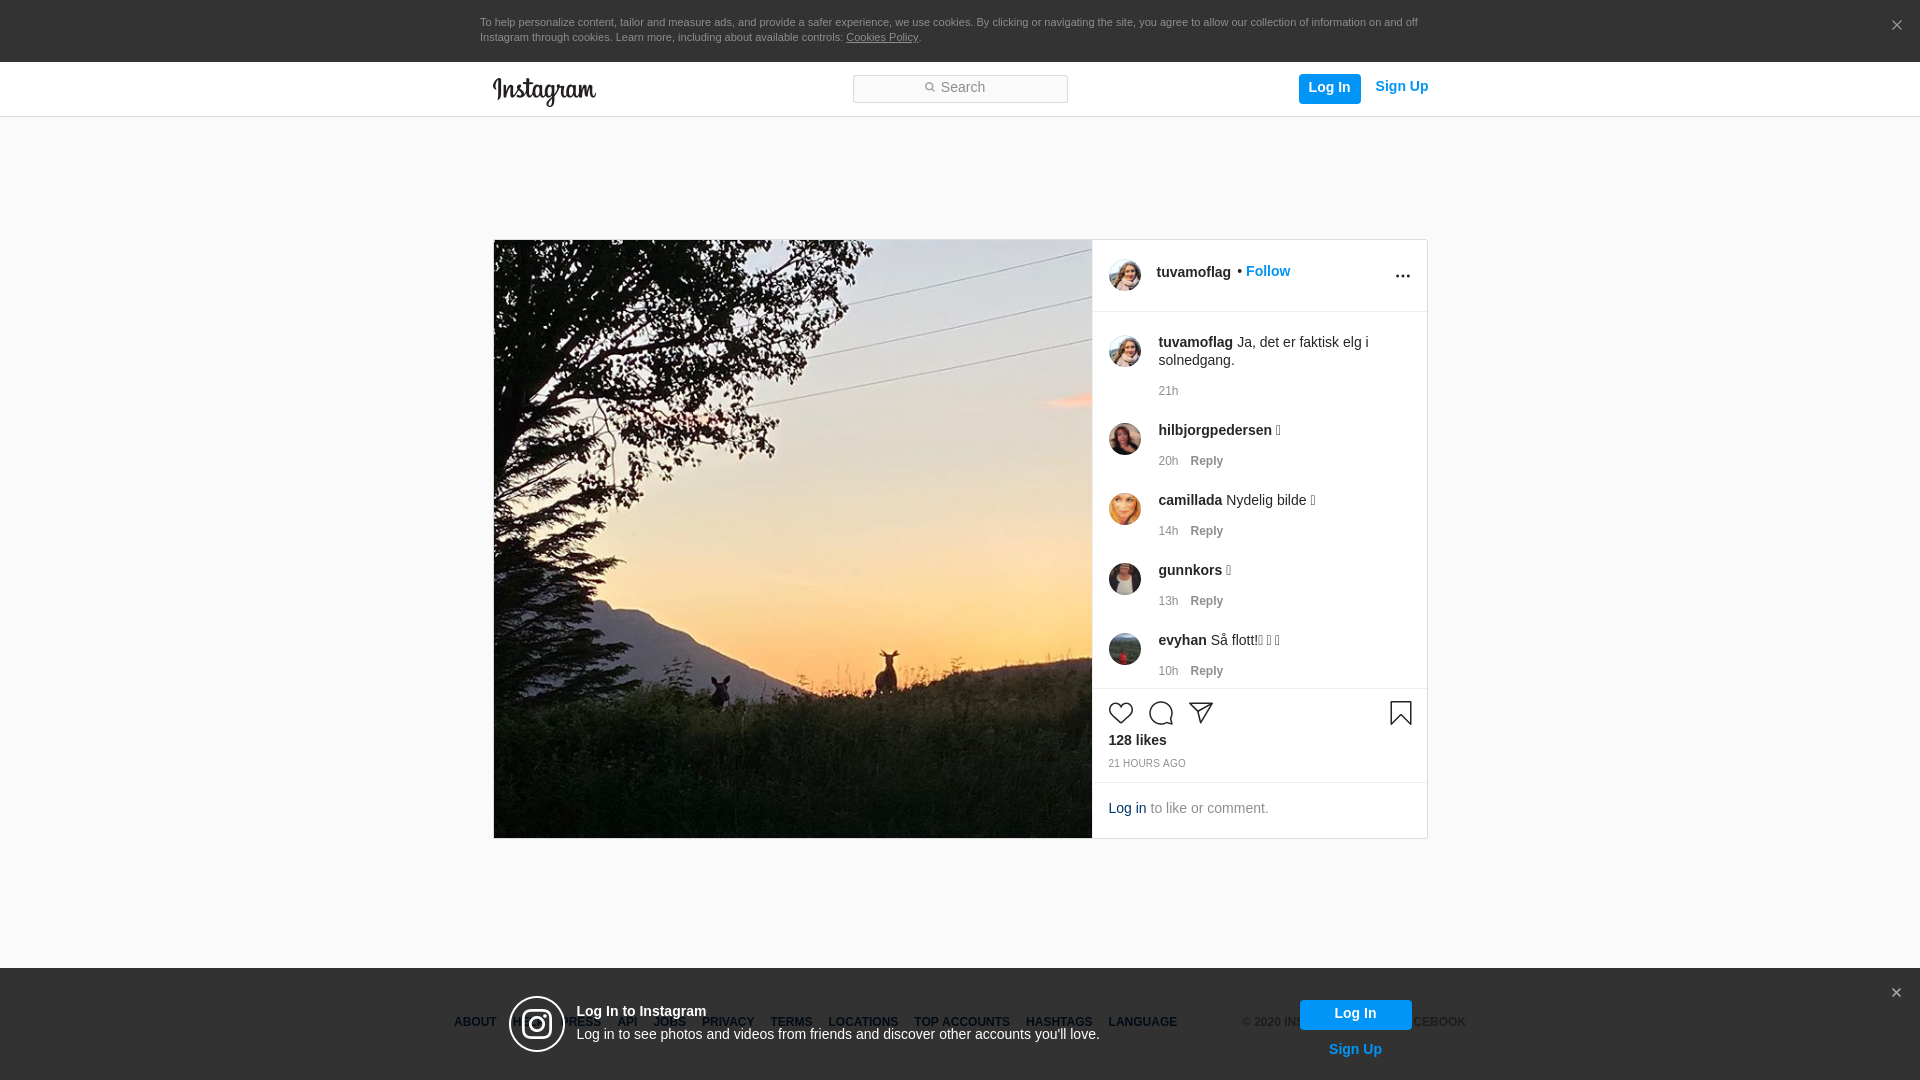The image size is (1920, 1080).
Task: Open tuvamoflag profile picture in post header
Action: tap(1125, 275)
